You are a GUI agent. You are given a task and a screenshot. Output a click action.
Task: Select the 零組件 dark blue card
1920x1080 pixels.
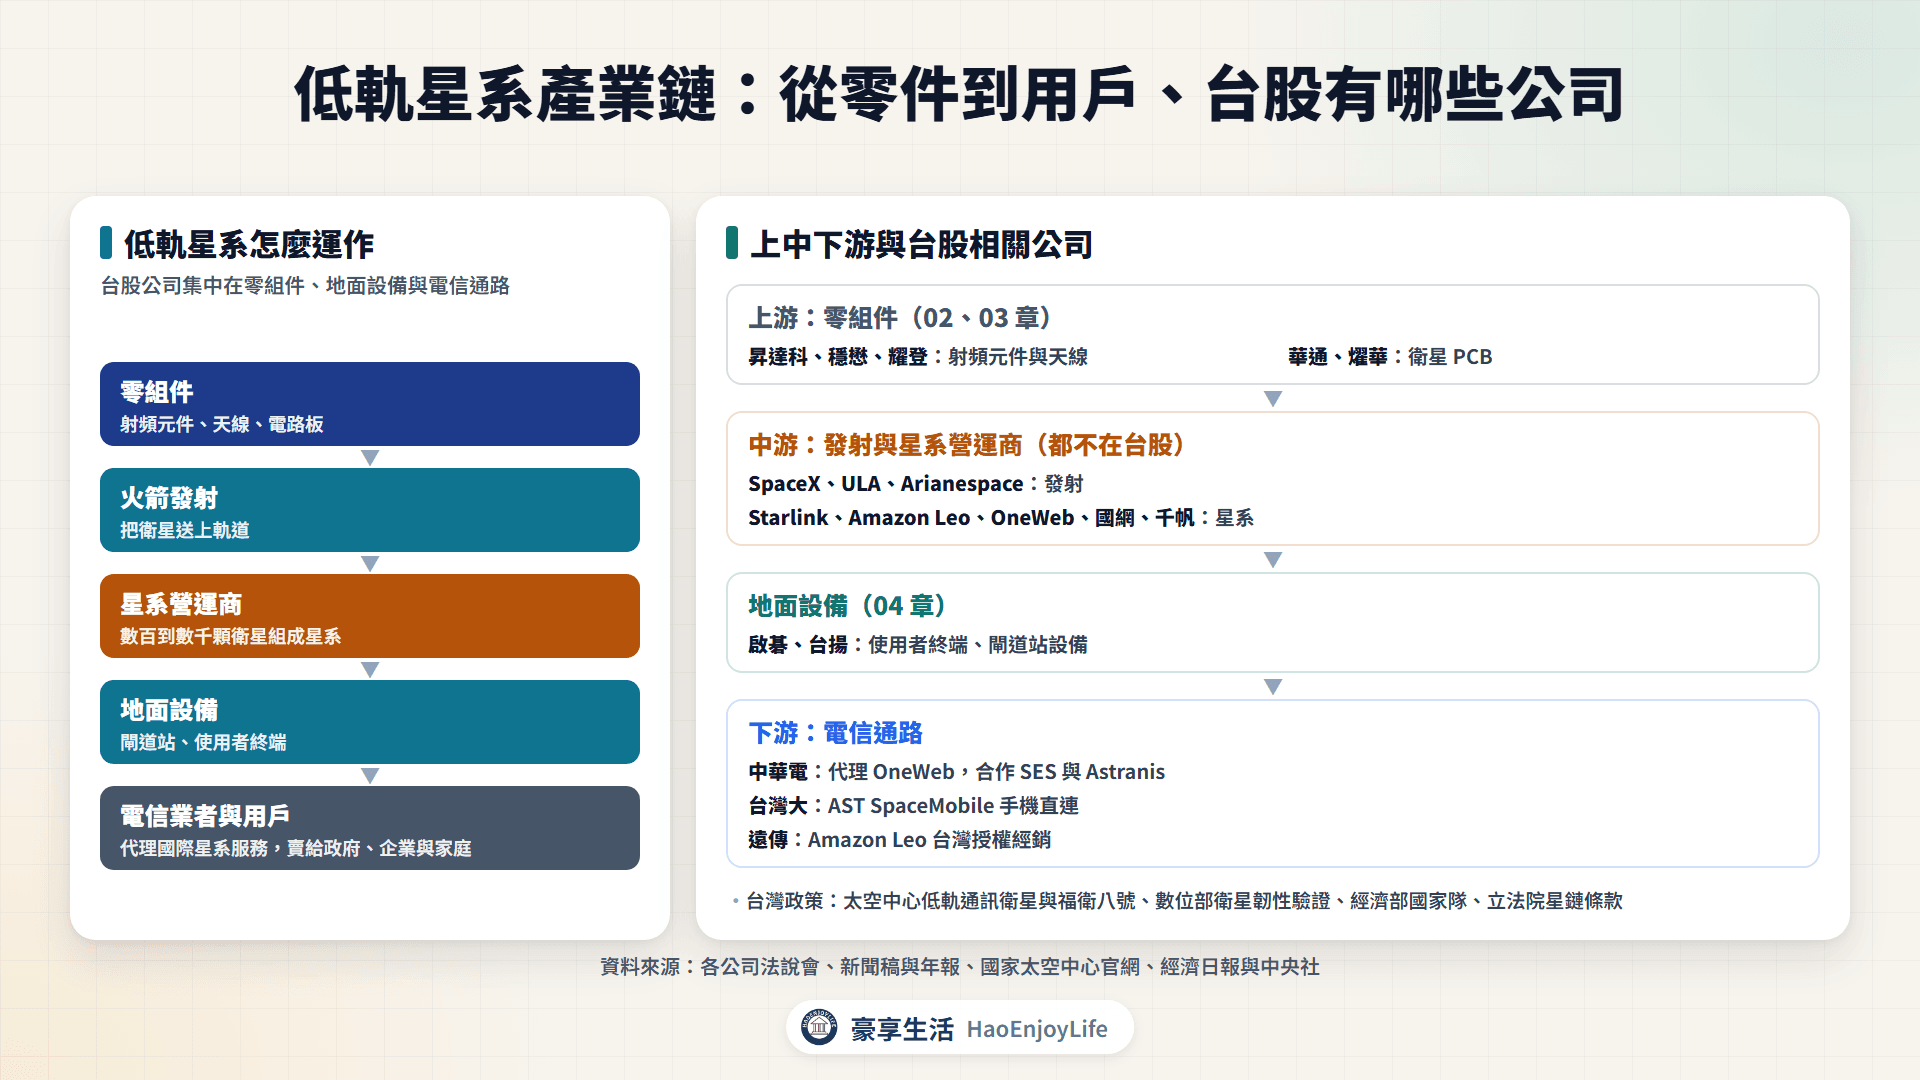[370, 404]
